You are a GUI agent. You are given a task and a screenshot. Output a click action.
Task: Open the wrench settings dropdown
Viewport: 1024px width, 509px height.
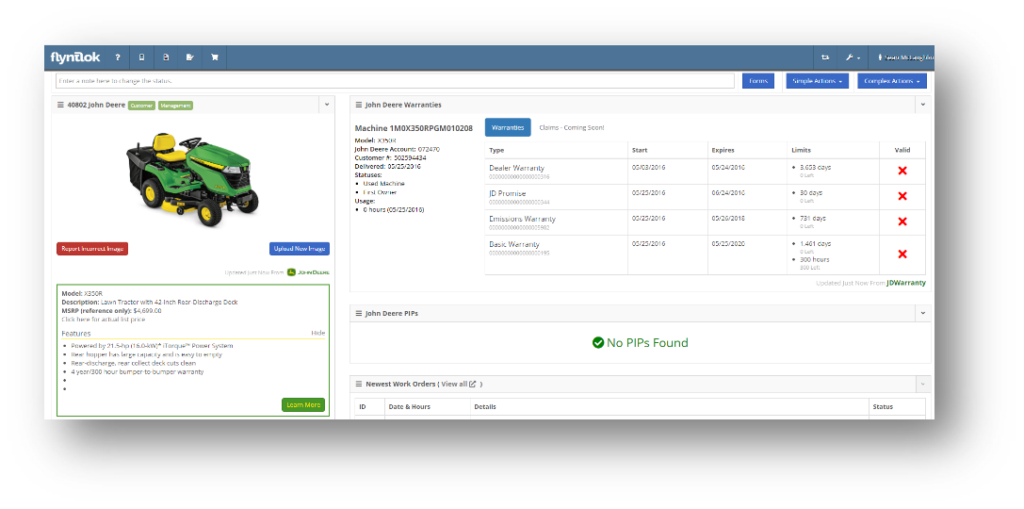click(x=852, y=57)
